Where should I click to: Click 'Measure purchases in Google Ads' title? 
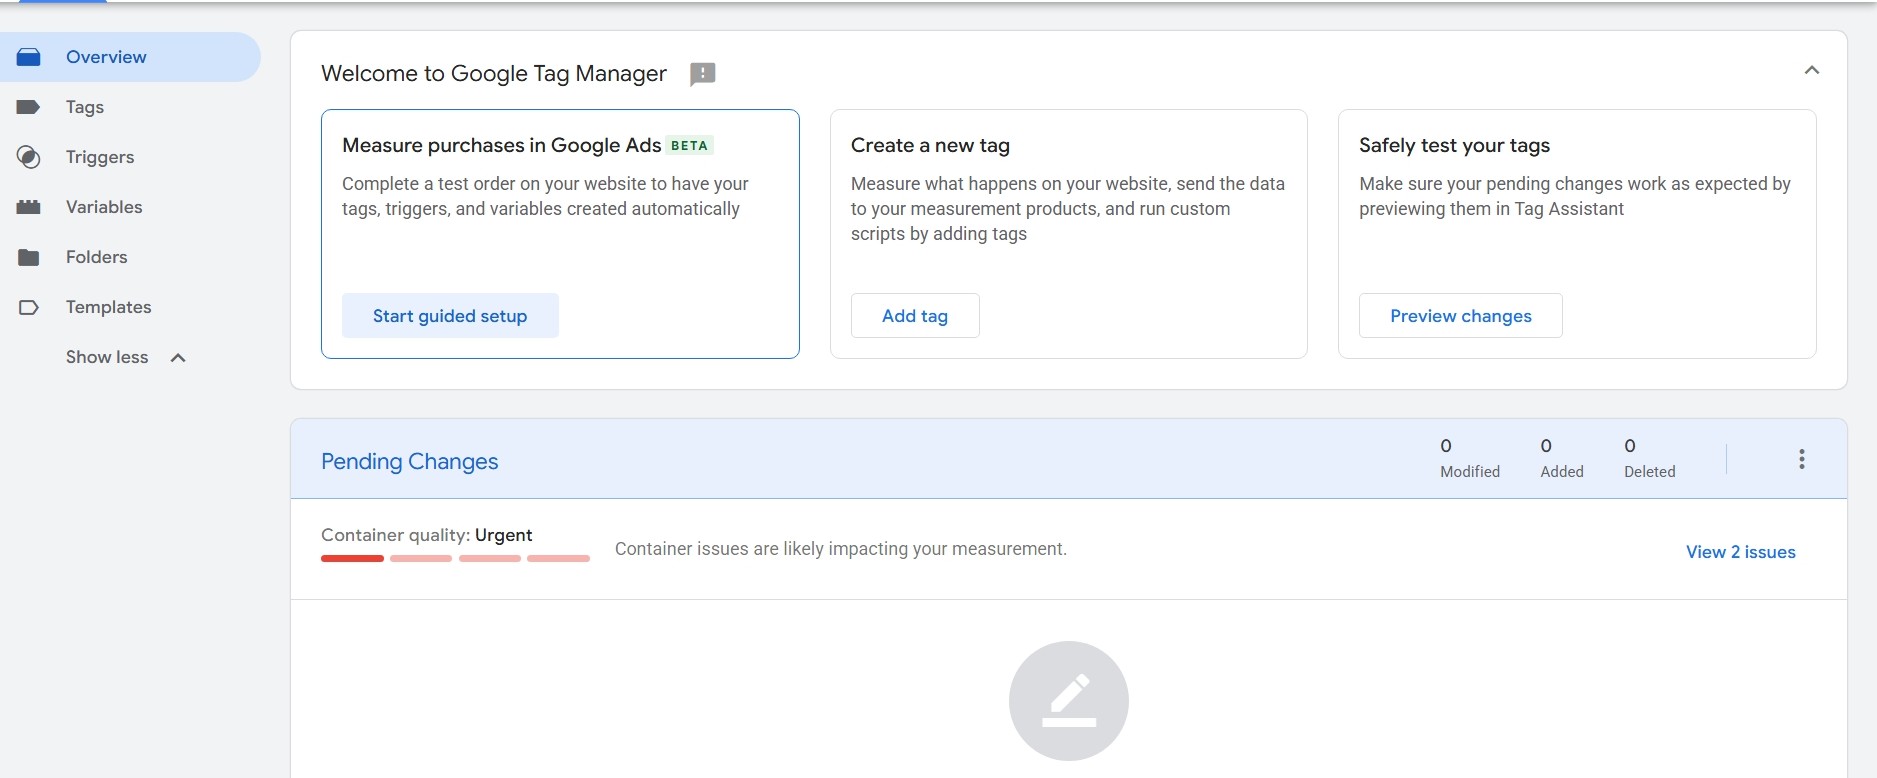pyautogui.click(x=502, y=145)
